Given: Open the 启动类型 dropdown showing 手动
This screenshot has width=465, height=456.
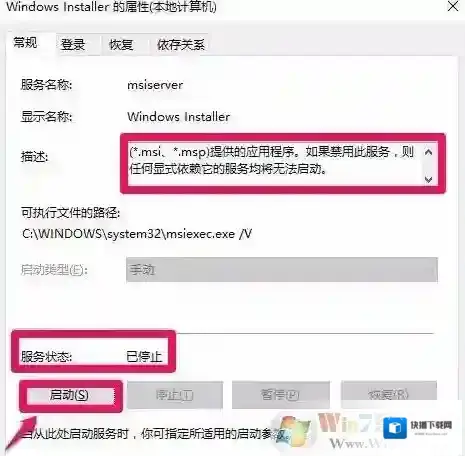Looking at the screenshot, I should pos(282,270).
